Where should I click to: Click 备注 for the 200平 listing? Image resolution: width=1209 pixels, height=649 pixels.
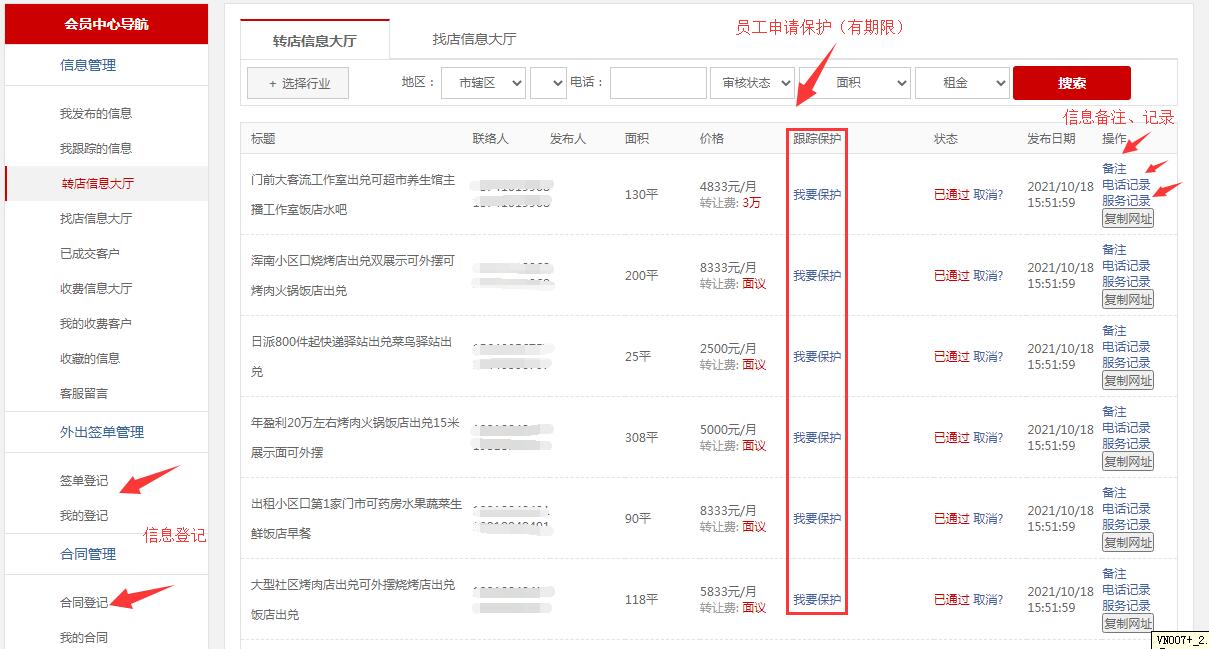coord(1114,250)
